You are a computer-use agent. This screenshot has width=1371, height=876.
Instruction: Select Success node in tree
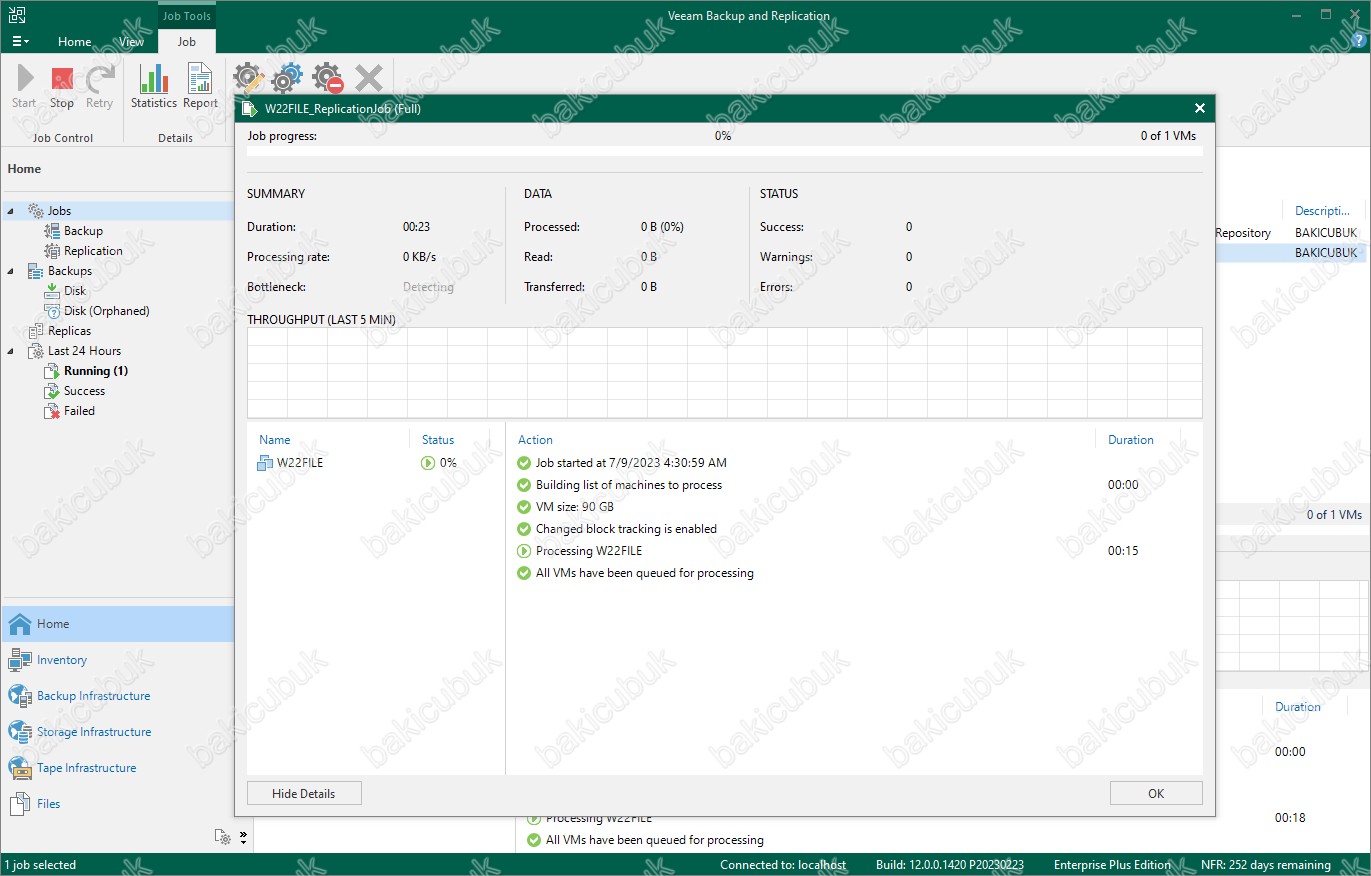(x=84, y=391)
